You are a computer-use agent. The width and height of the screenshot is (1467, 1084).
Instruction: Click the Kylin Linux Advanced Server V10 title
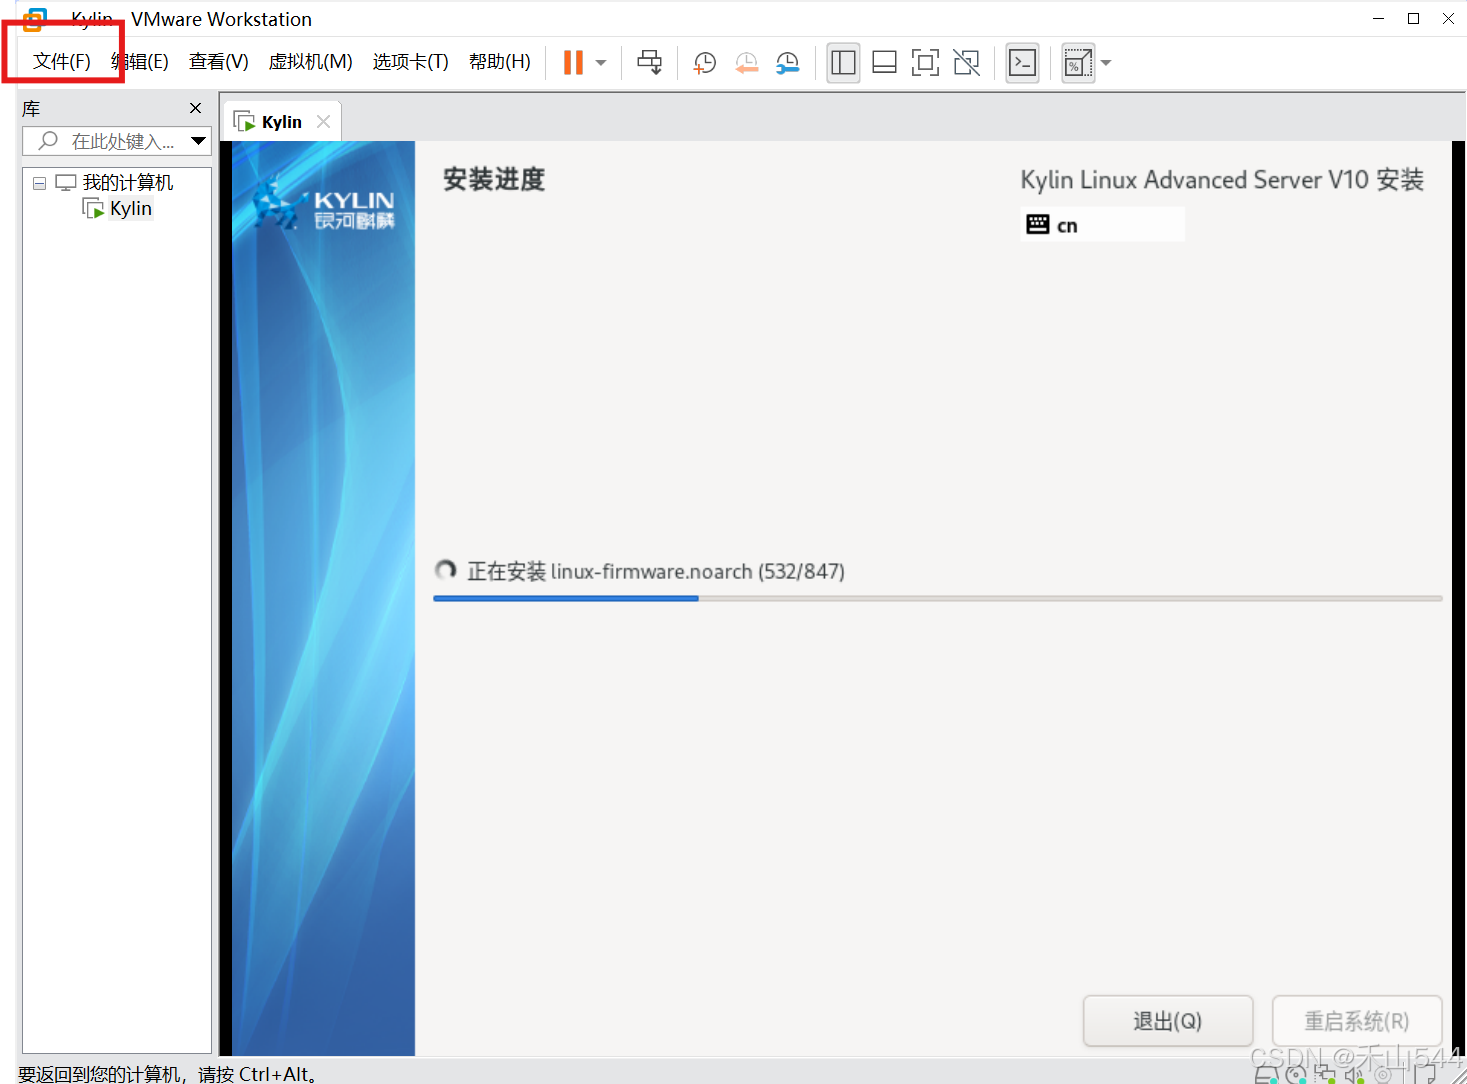[1221, 180]
